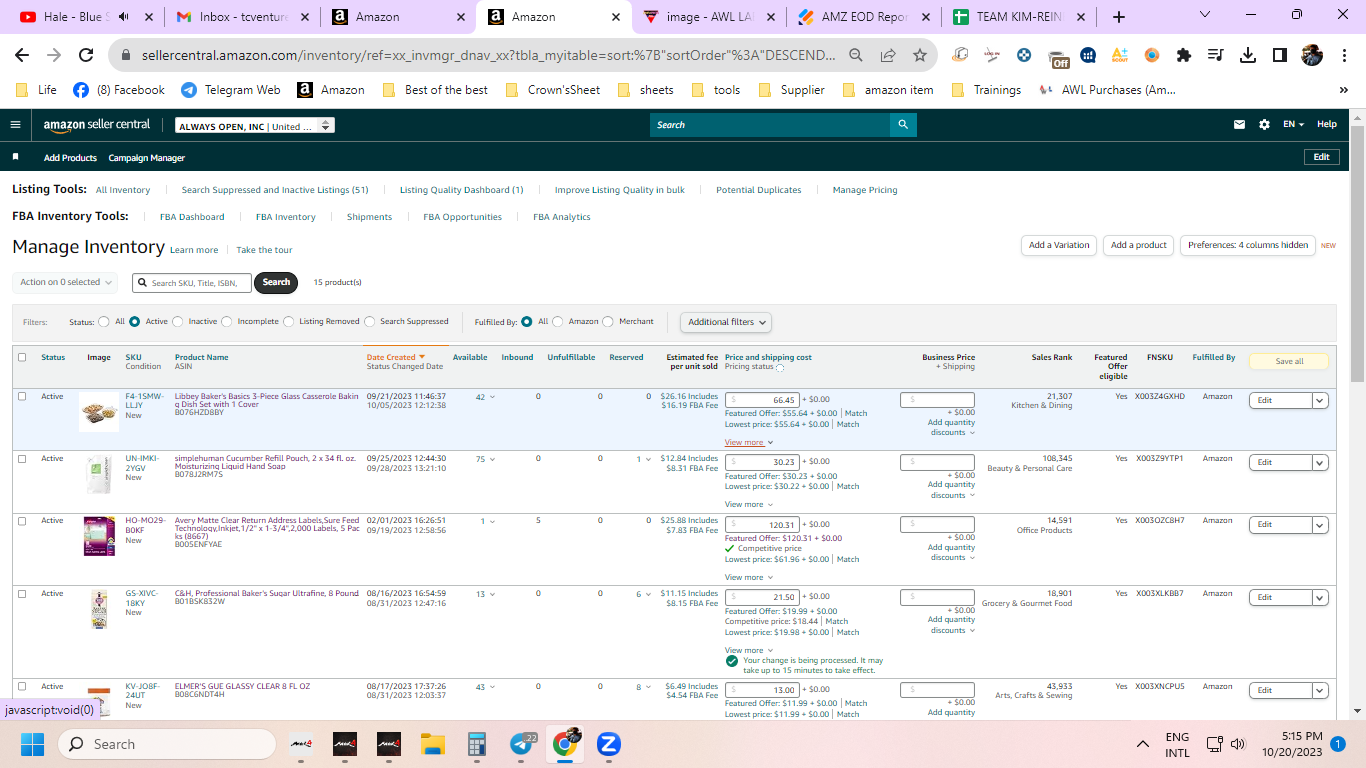This screenshot has height=768, width=1366.
Task: Open Edit dropdown arrow for simplehuman row
Action: tap(1320, 462)
